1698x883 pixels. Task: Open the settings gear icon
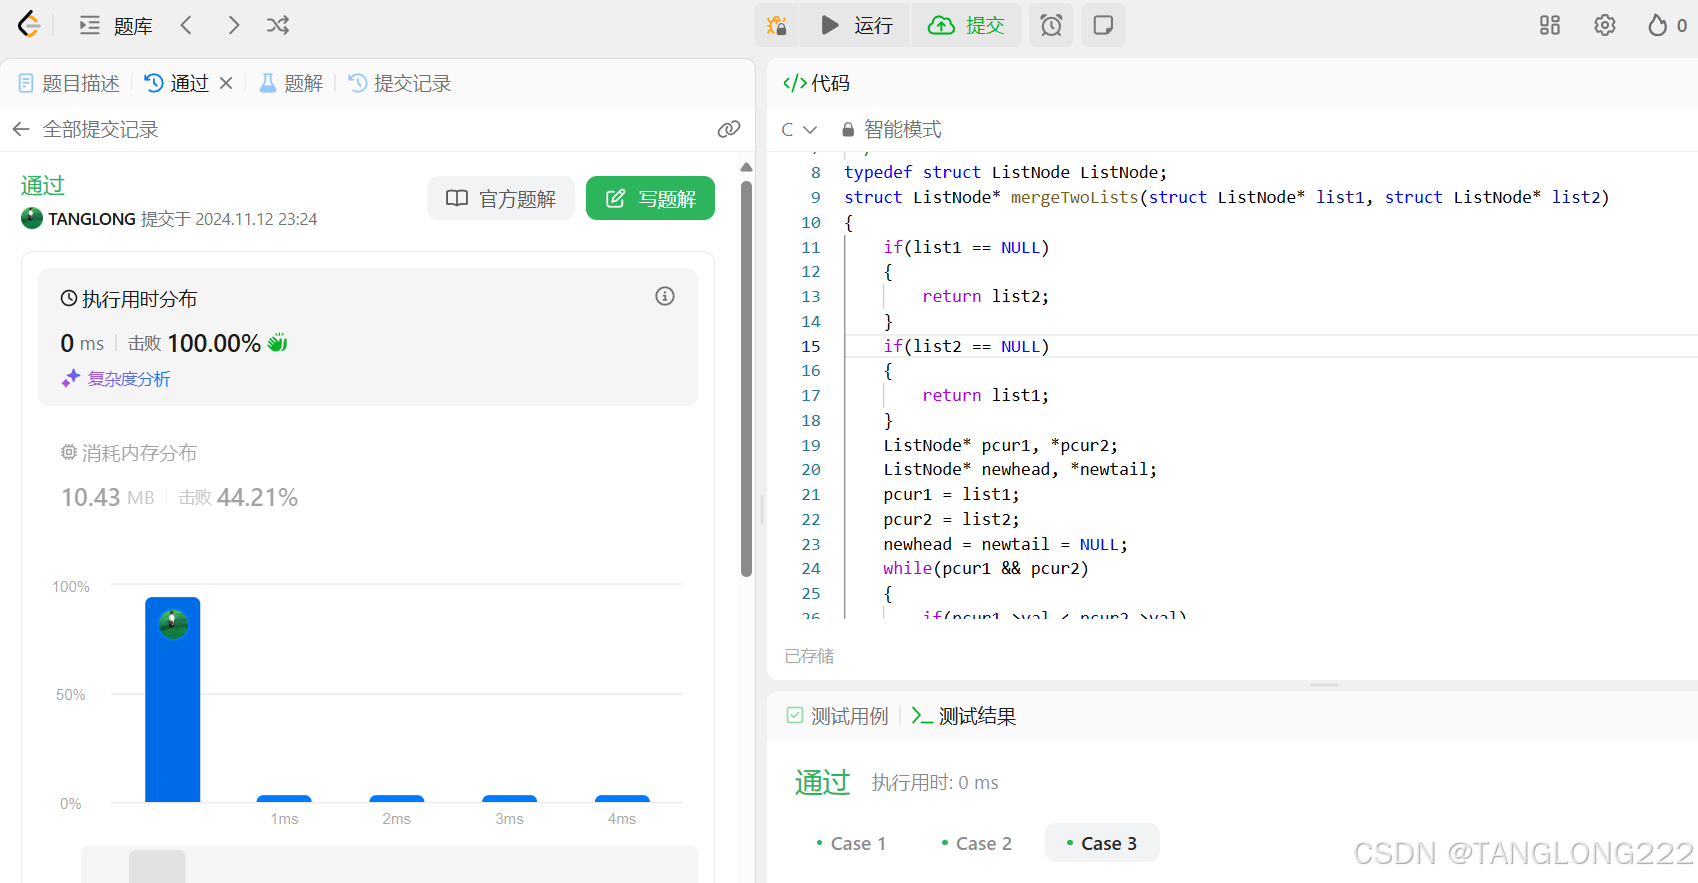click(1605, 25)
